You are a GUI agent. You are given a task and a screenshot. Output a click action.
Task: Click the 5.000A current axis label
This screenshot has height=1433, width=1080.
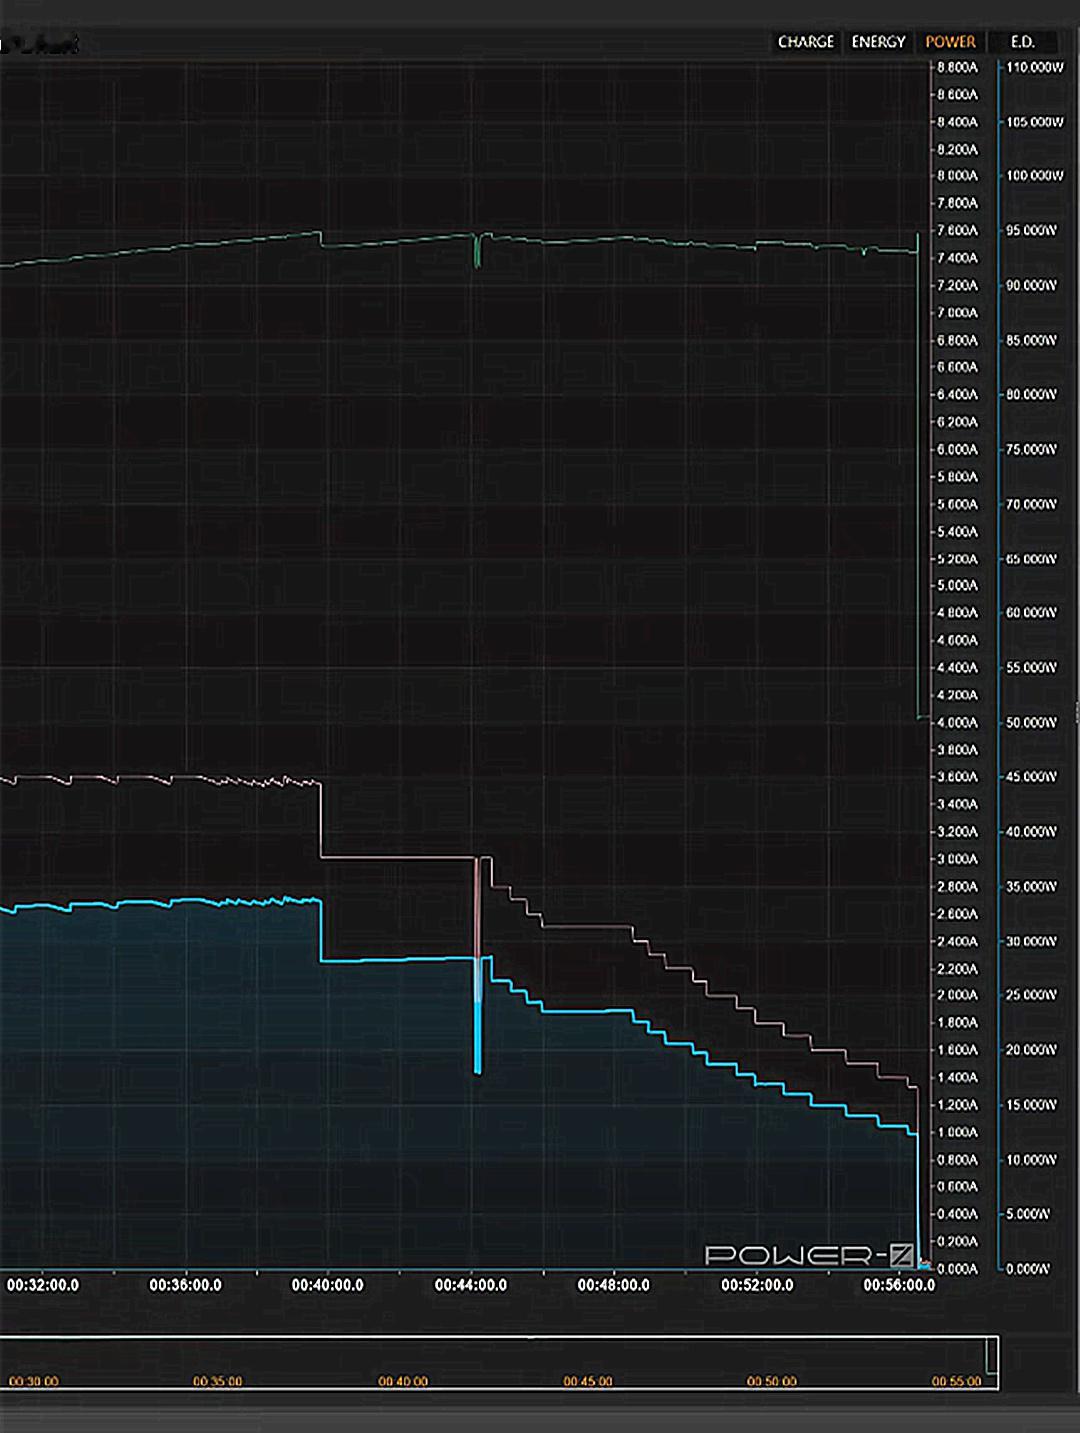tap(958, 586)
